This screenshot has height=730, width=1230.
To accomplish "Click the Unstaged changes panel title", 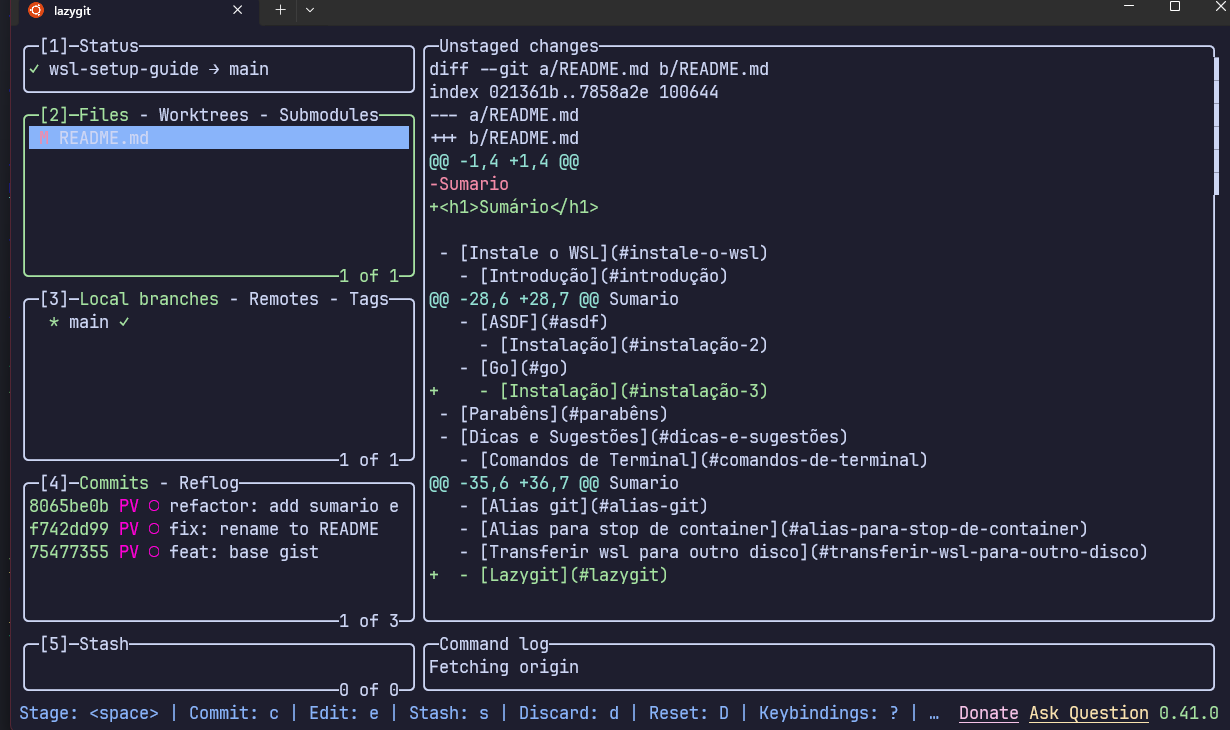I will tap(519, 46).
